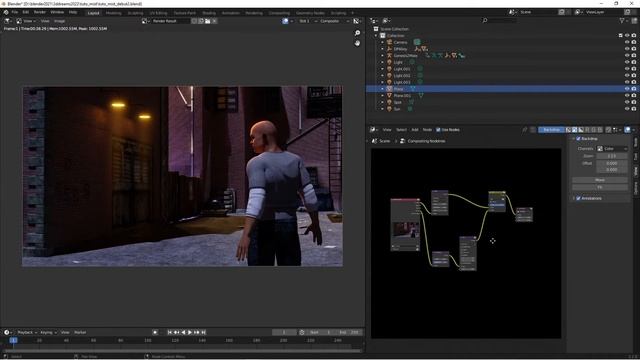The image size is (640, 360).
Task: Click the Plane.001 mesh icon in outliner
Action: (x=389, y=96)
